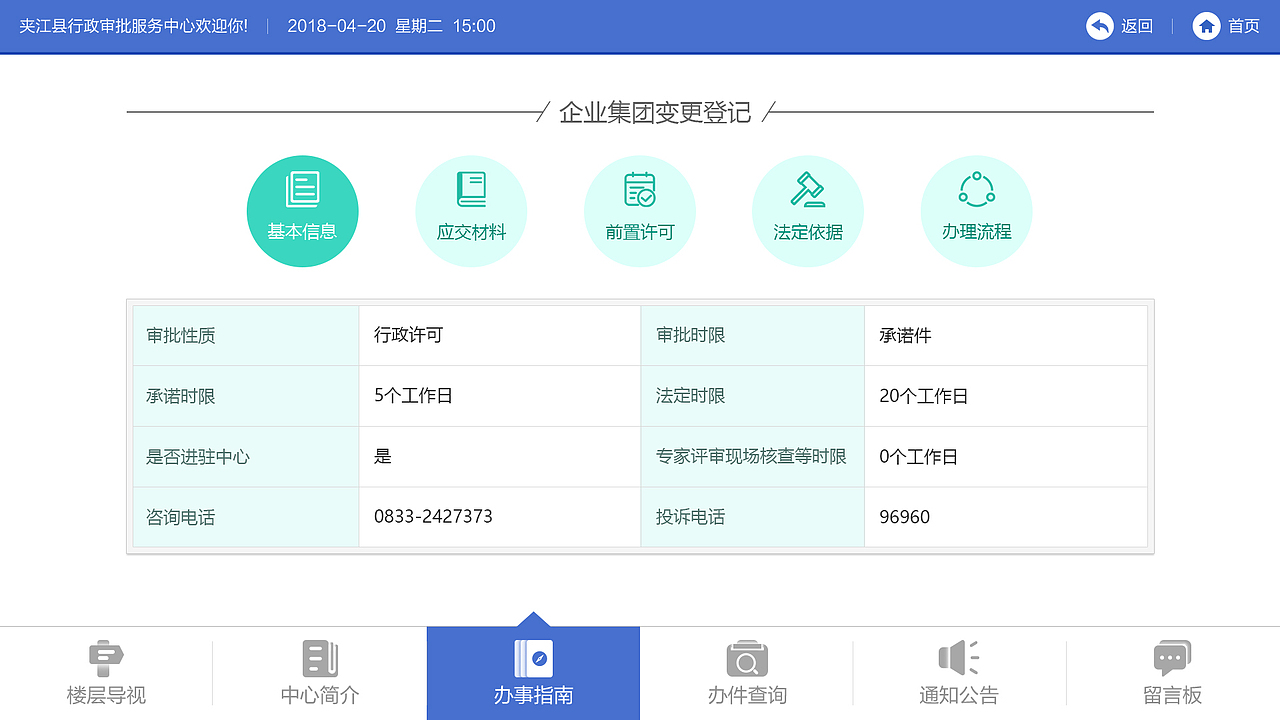Click the back arrow icon
The image size is (1280, 720).
(1100, 26)
